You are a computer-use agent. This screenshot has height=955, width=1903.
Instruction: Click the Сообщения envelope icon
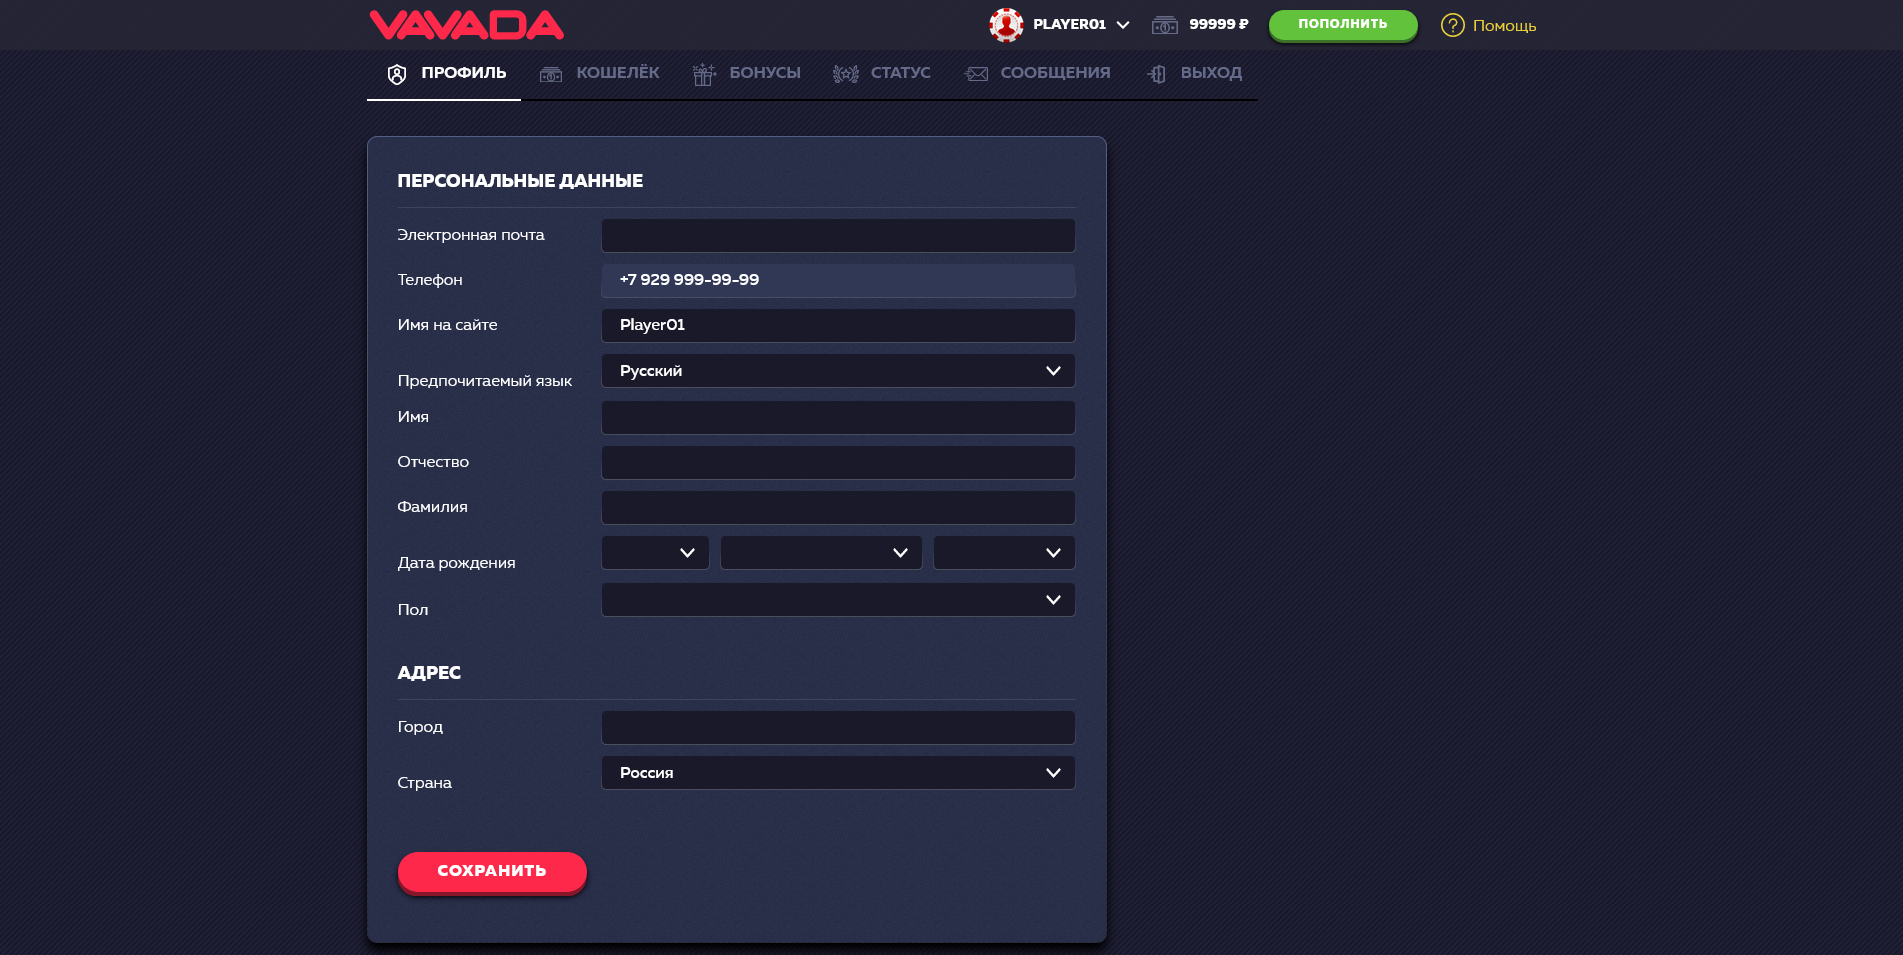(976, 74)
